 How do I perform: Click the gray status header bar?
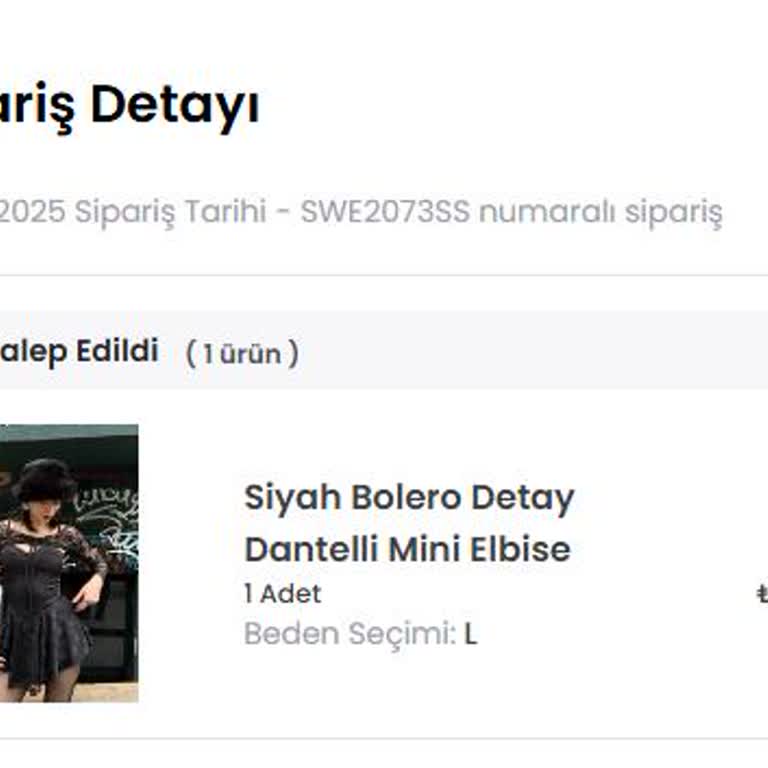[500, 351]
